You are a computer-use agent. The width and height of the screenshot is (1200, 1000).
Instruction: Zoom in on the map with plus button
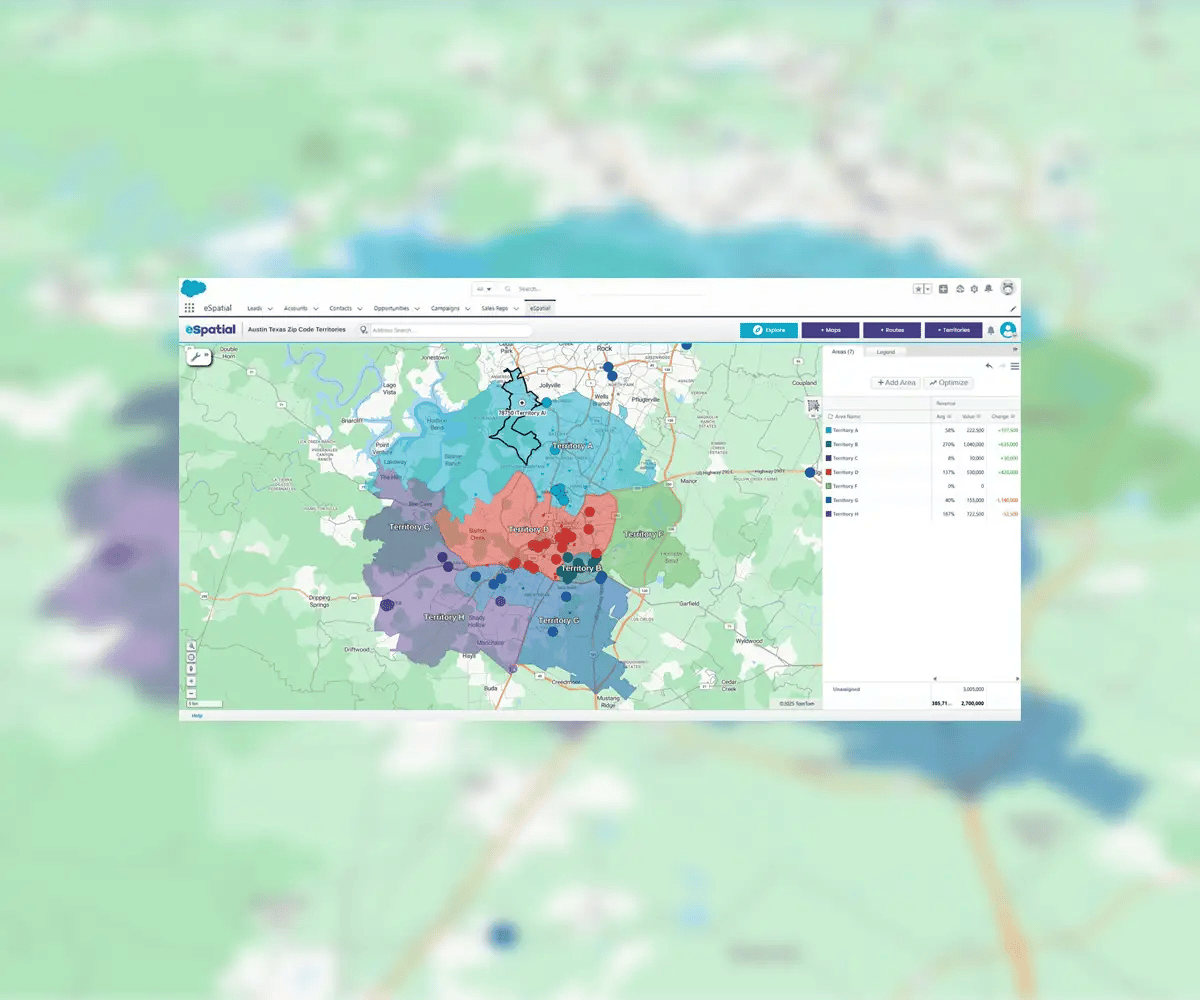click(191, 682)
